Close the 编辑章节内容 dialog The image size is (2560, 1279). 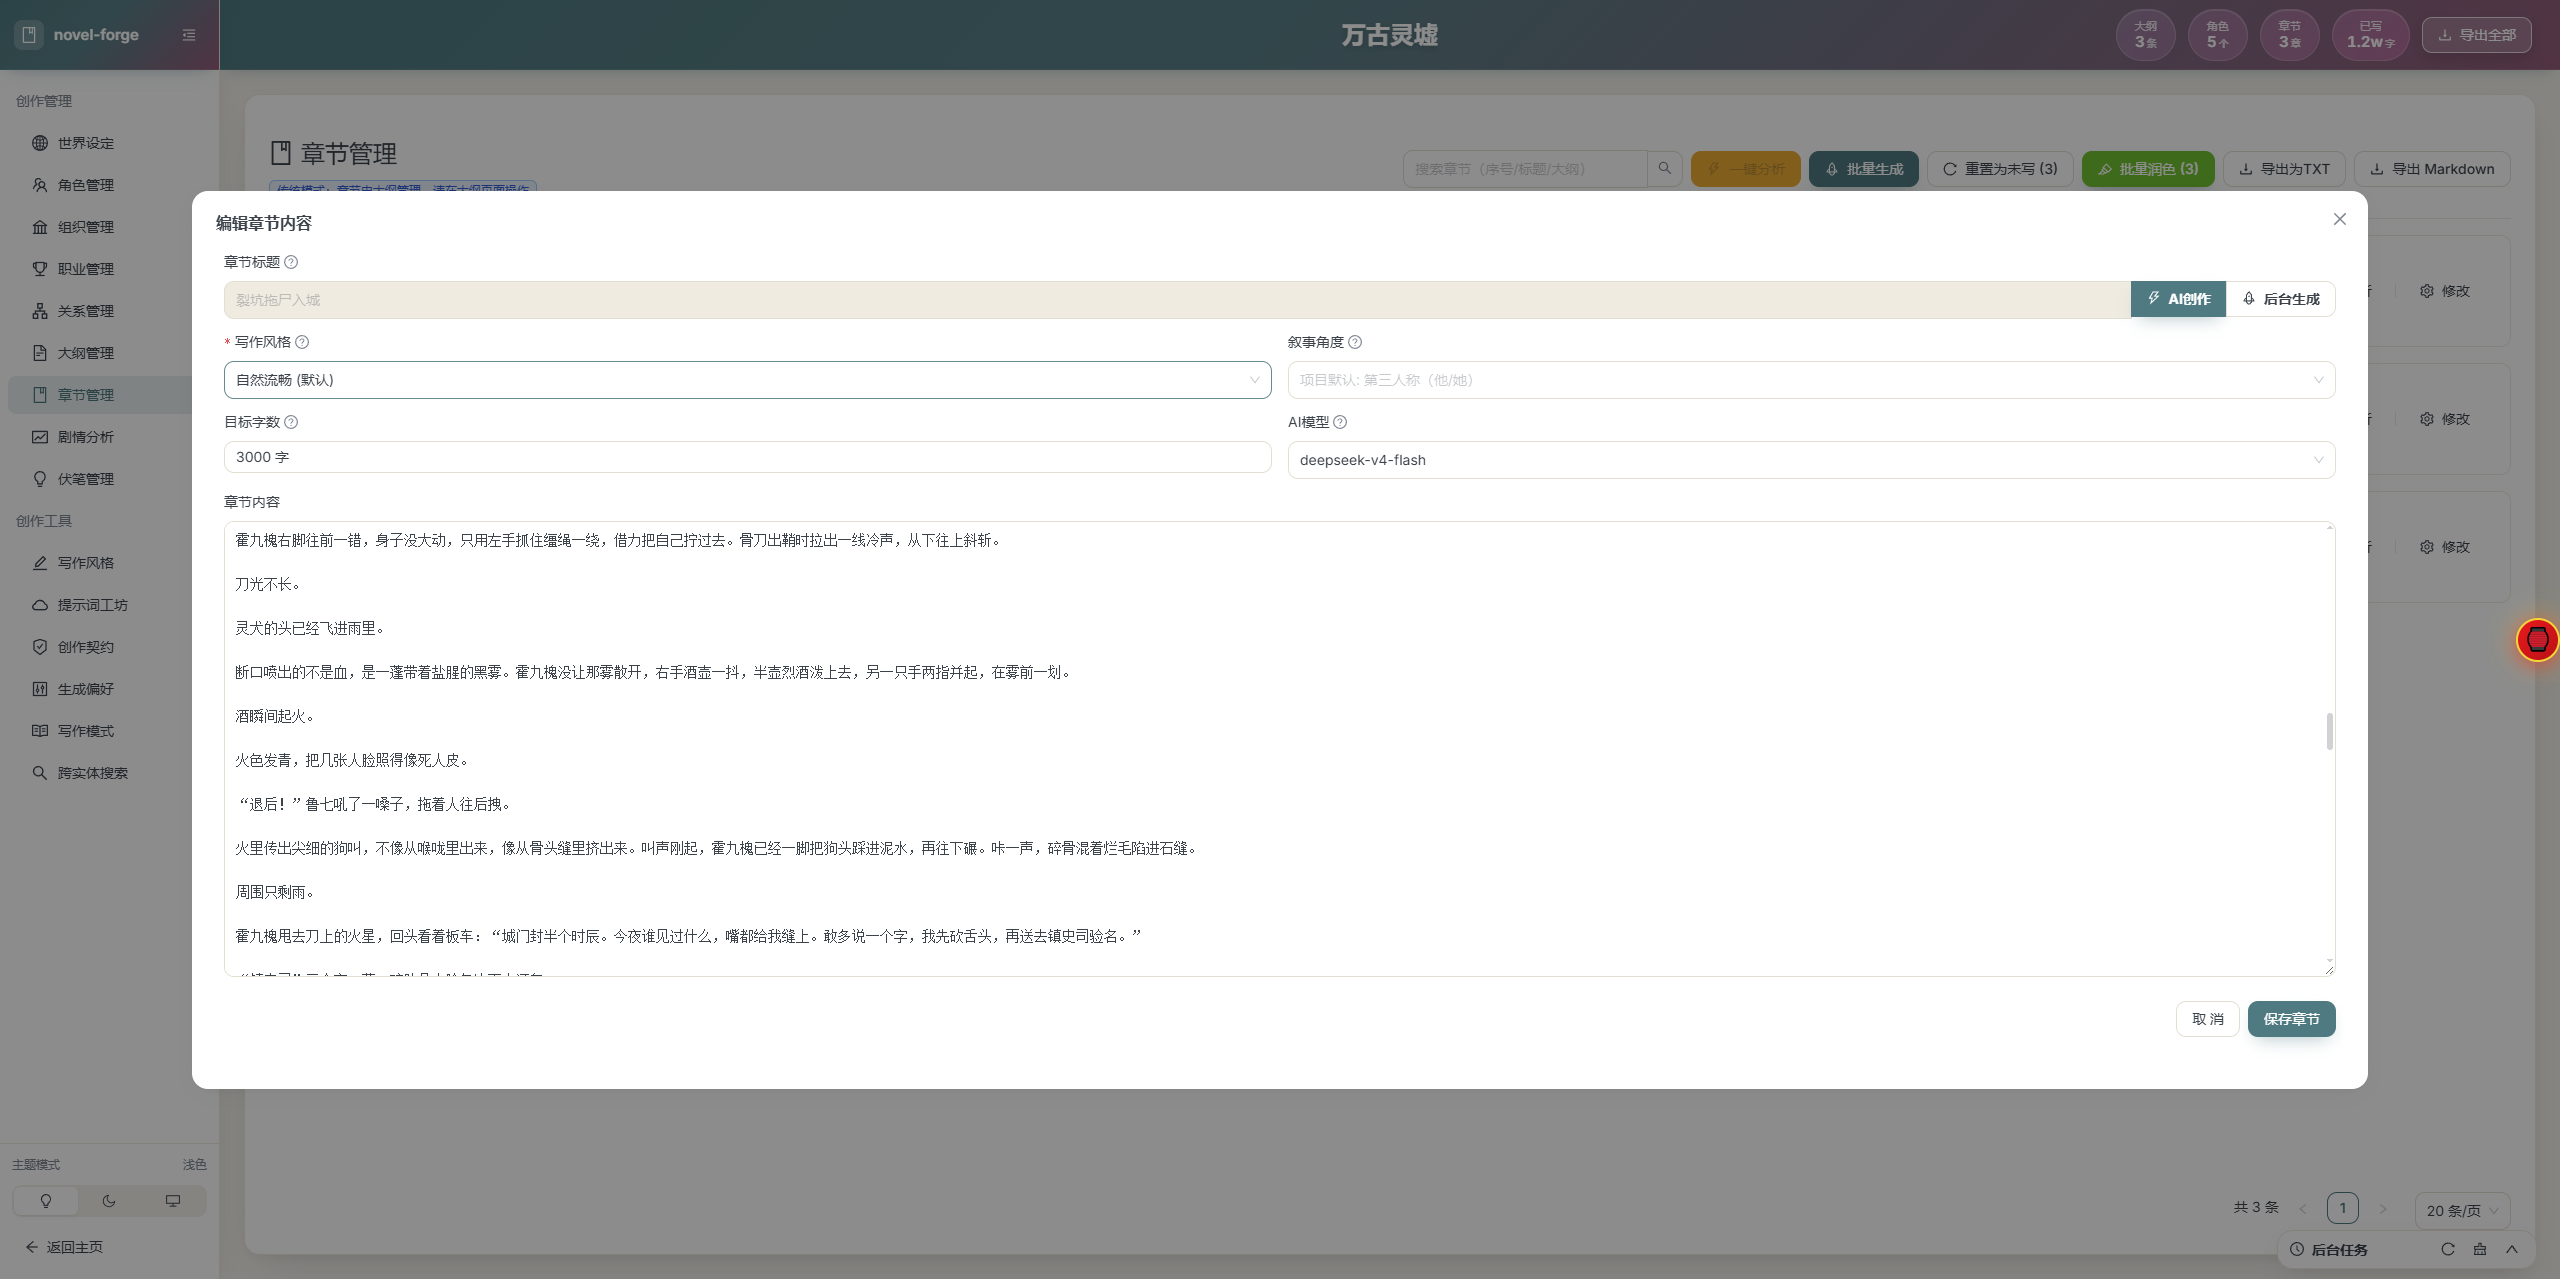(x=2340, y=219)
